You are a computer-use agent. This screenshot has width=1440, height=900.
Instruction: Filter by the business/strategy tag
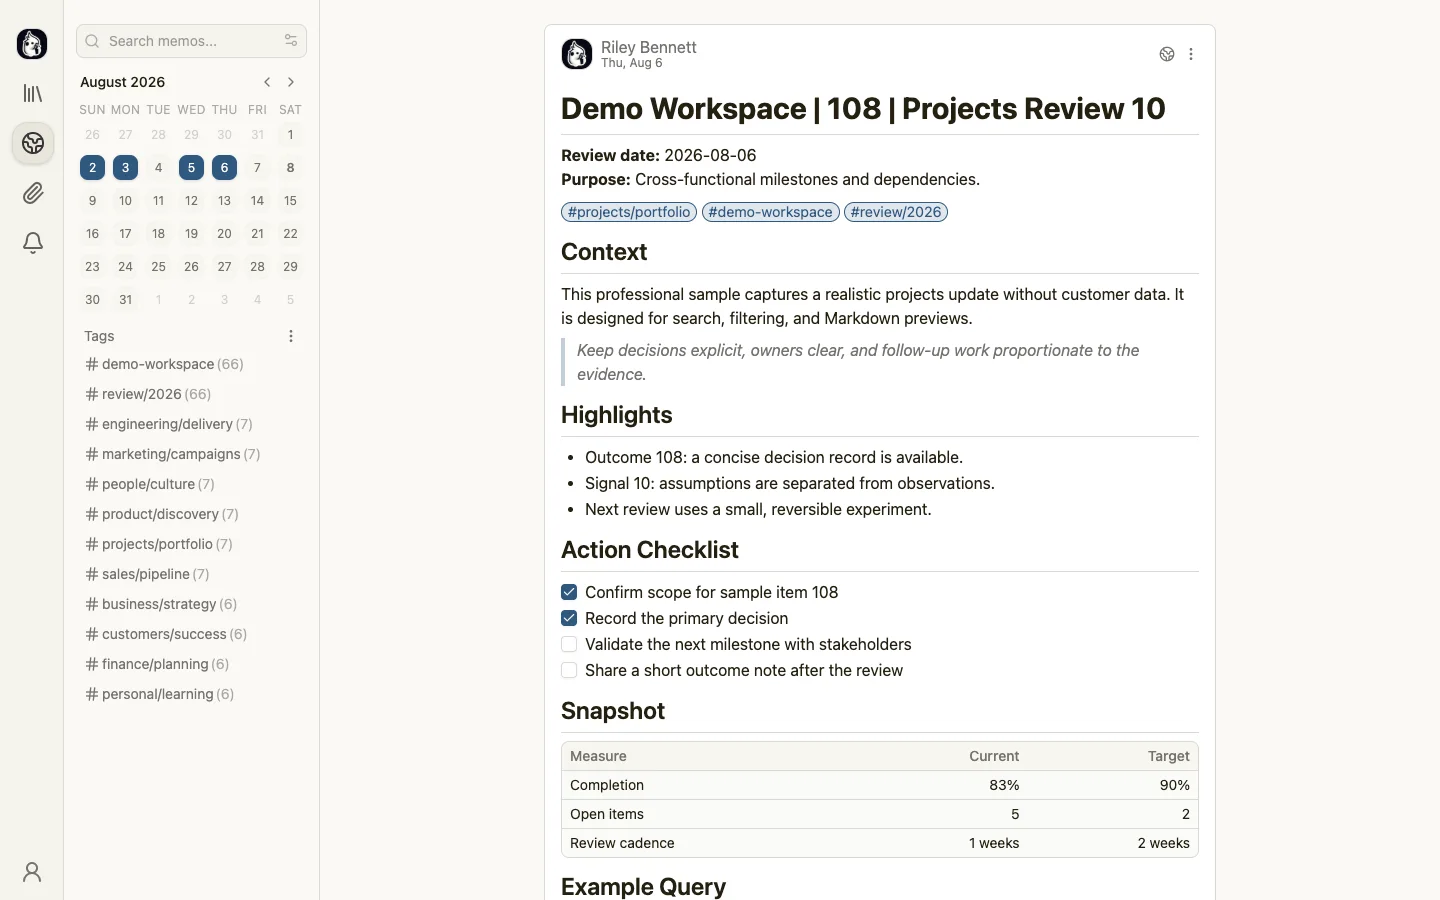161,604
